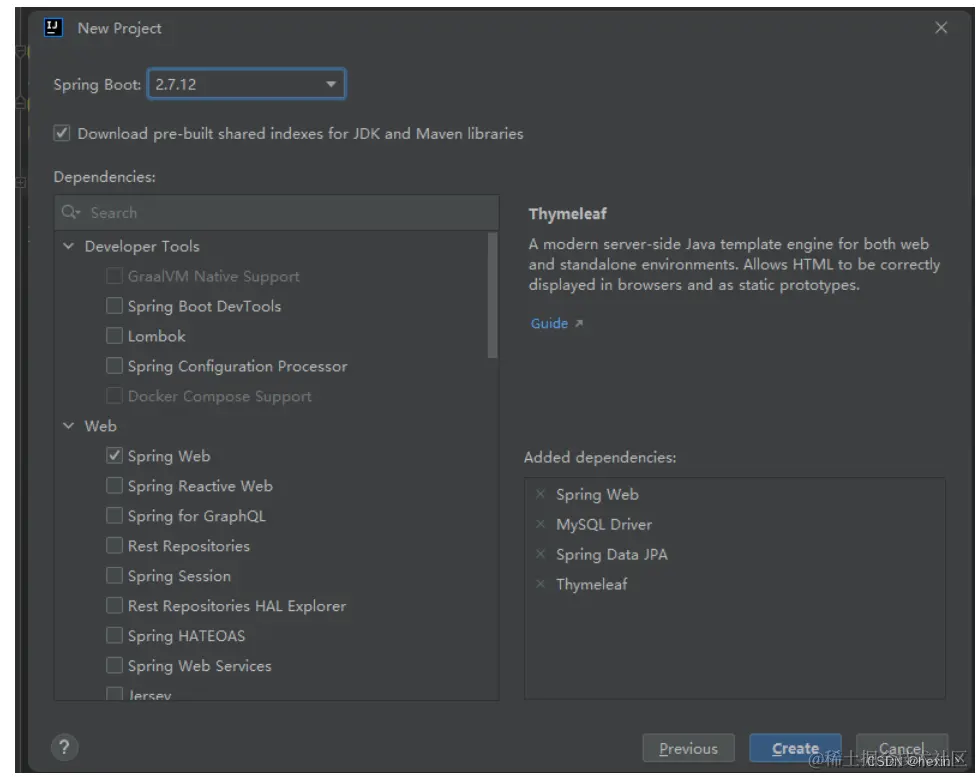Image resolution: width=976 pixels, height=777 pixels.
Task: Collapse the Developer Tools group
Action: point(68,246)
